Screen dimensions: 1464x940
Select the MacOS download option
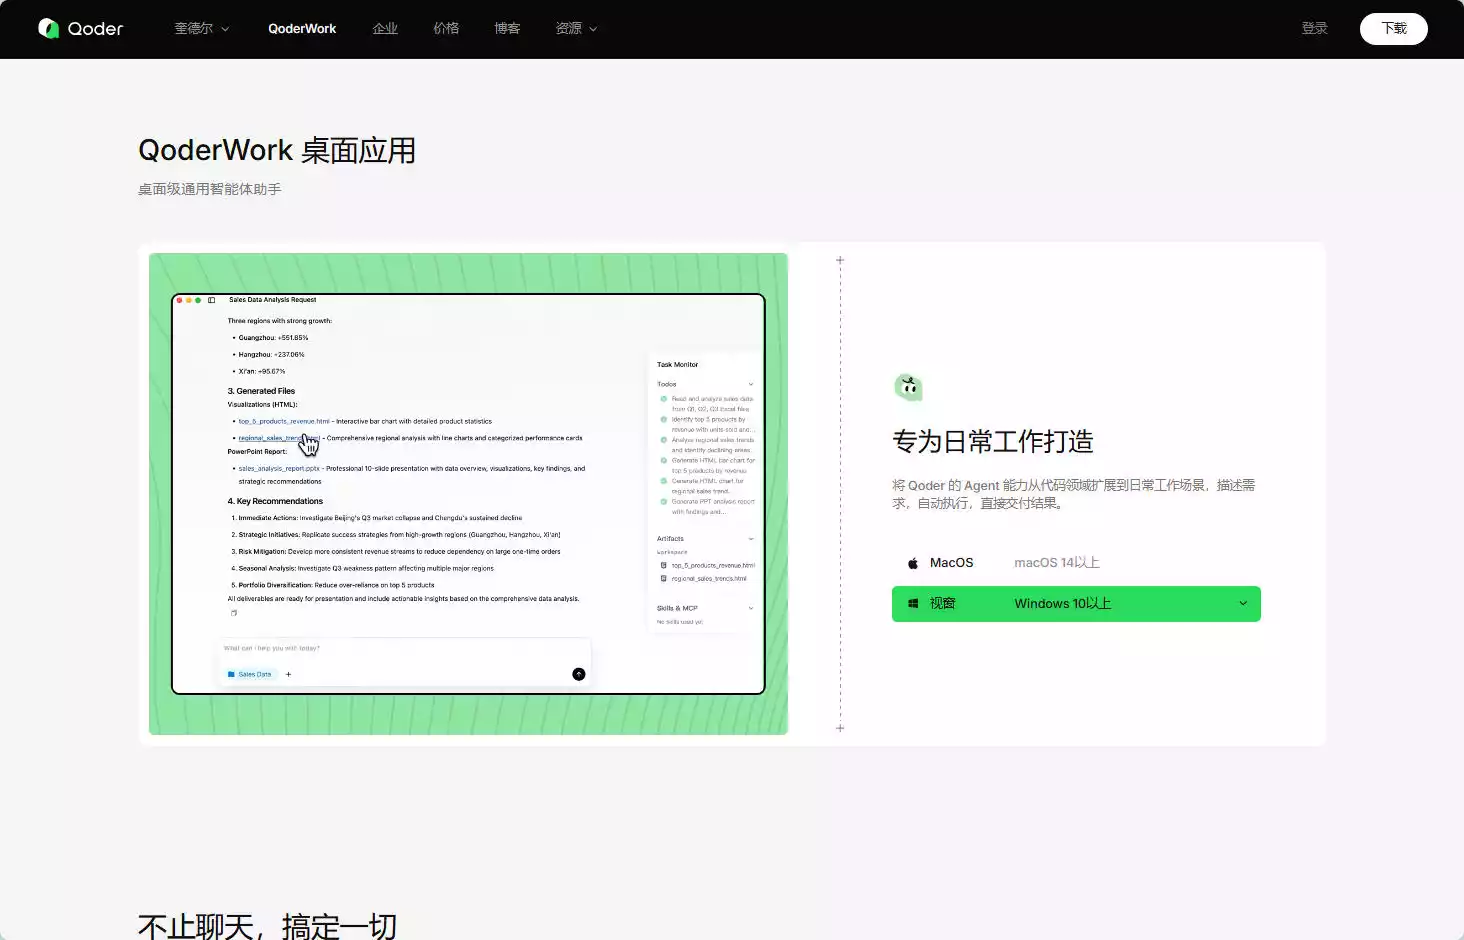tap(1076, 563)
